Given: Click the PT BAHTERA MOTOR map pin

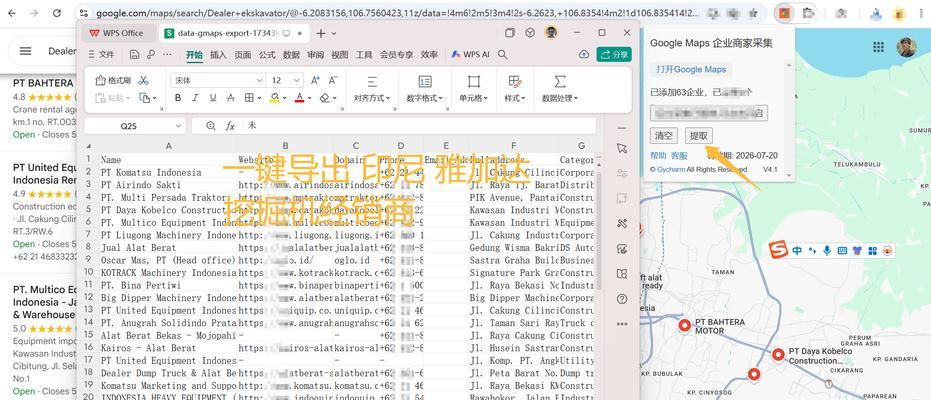Looking at the screenshot, I should coord(685,325).
